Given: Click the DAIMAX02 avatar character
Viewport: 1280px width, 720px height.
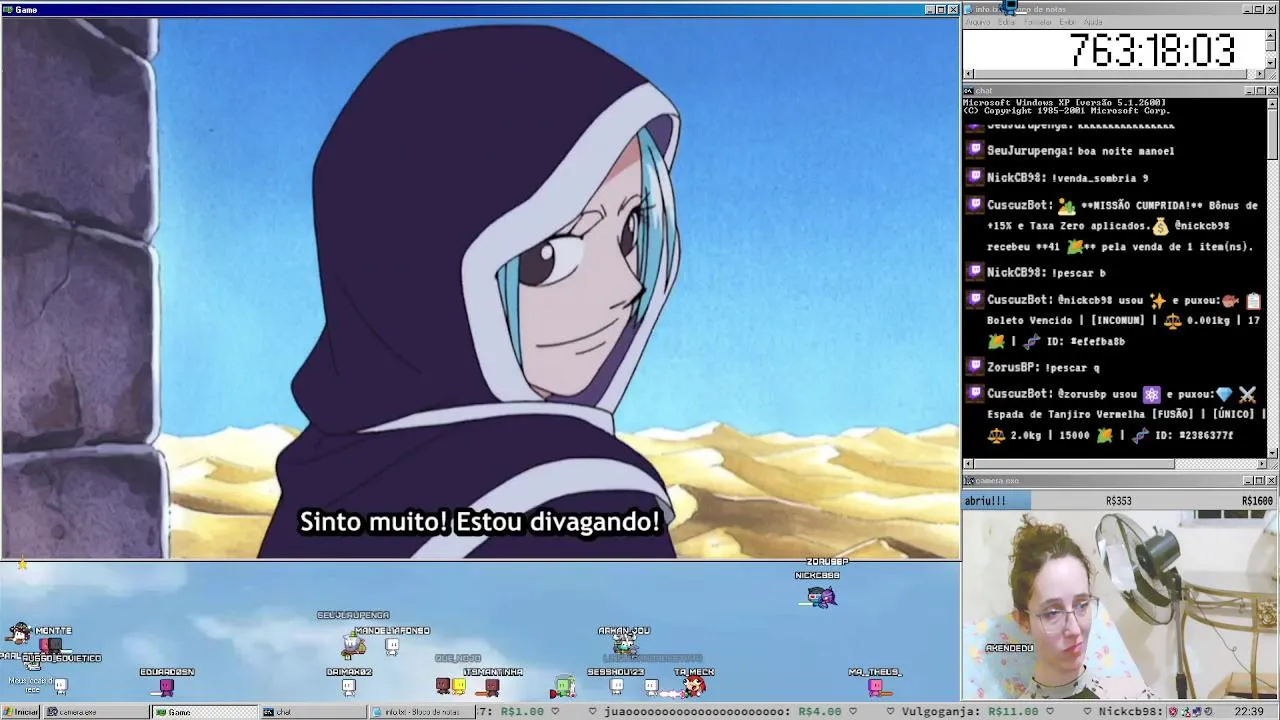Looking at the screenshot, I should [x=348, y=687].
